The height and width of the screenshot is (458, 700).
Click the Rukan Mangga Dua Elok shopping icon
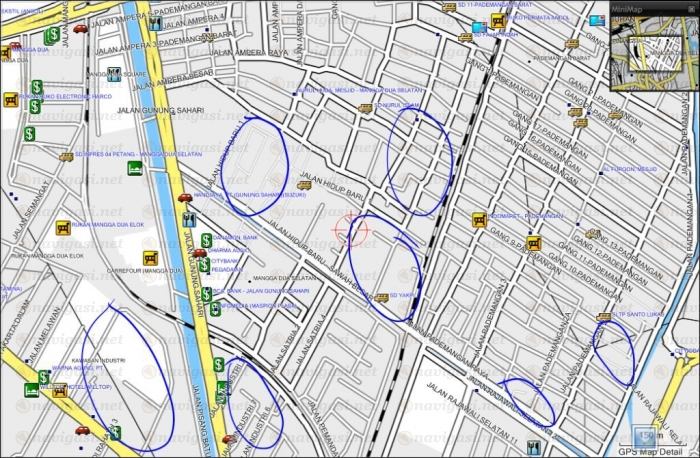(63, 228)
